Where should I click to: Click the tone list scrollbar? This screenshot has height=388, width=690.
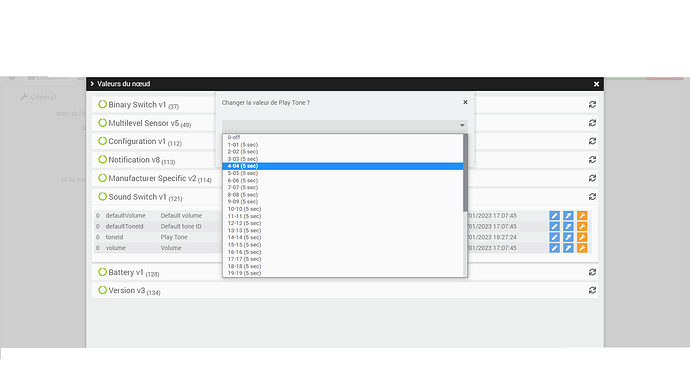pos(465,173)
